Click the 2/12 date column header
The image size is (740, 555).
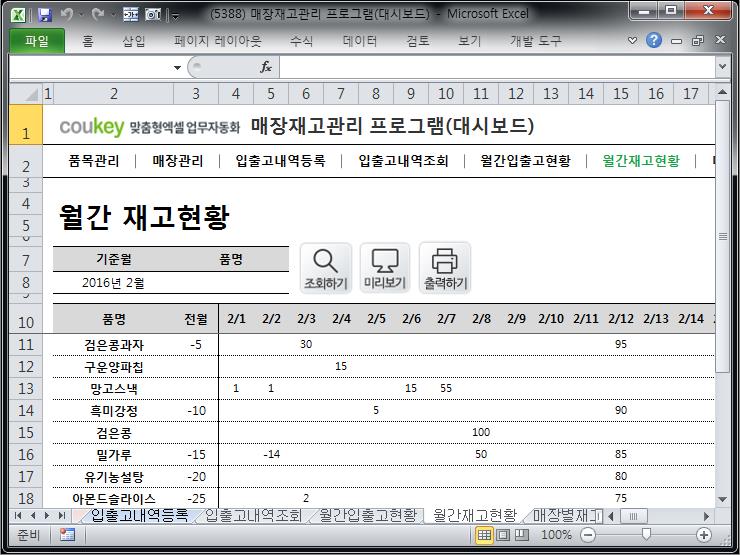[x=621, y=319]
